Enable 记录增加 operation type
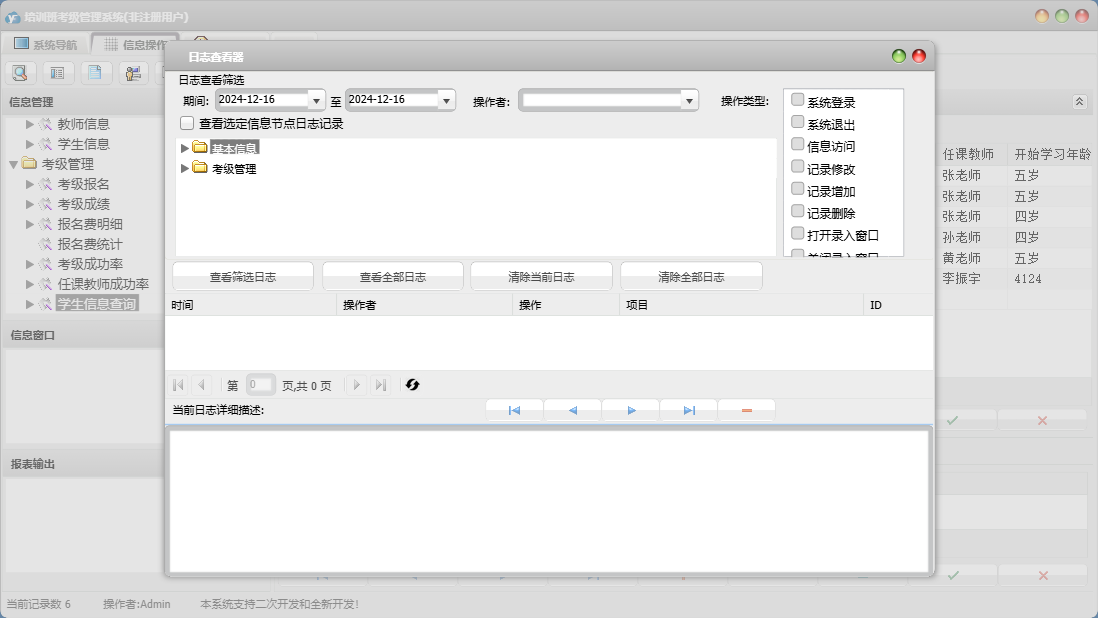 coord(797,189)
